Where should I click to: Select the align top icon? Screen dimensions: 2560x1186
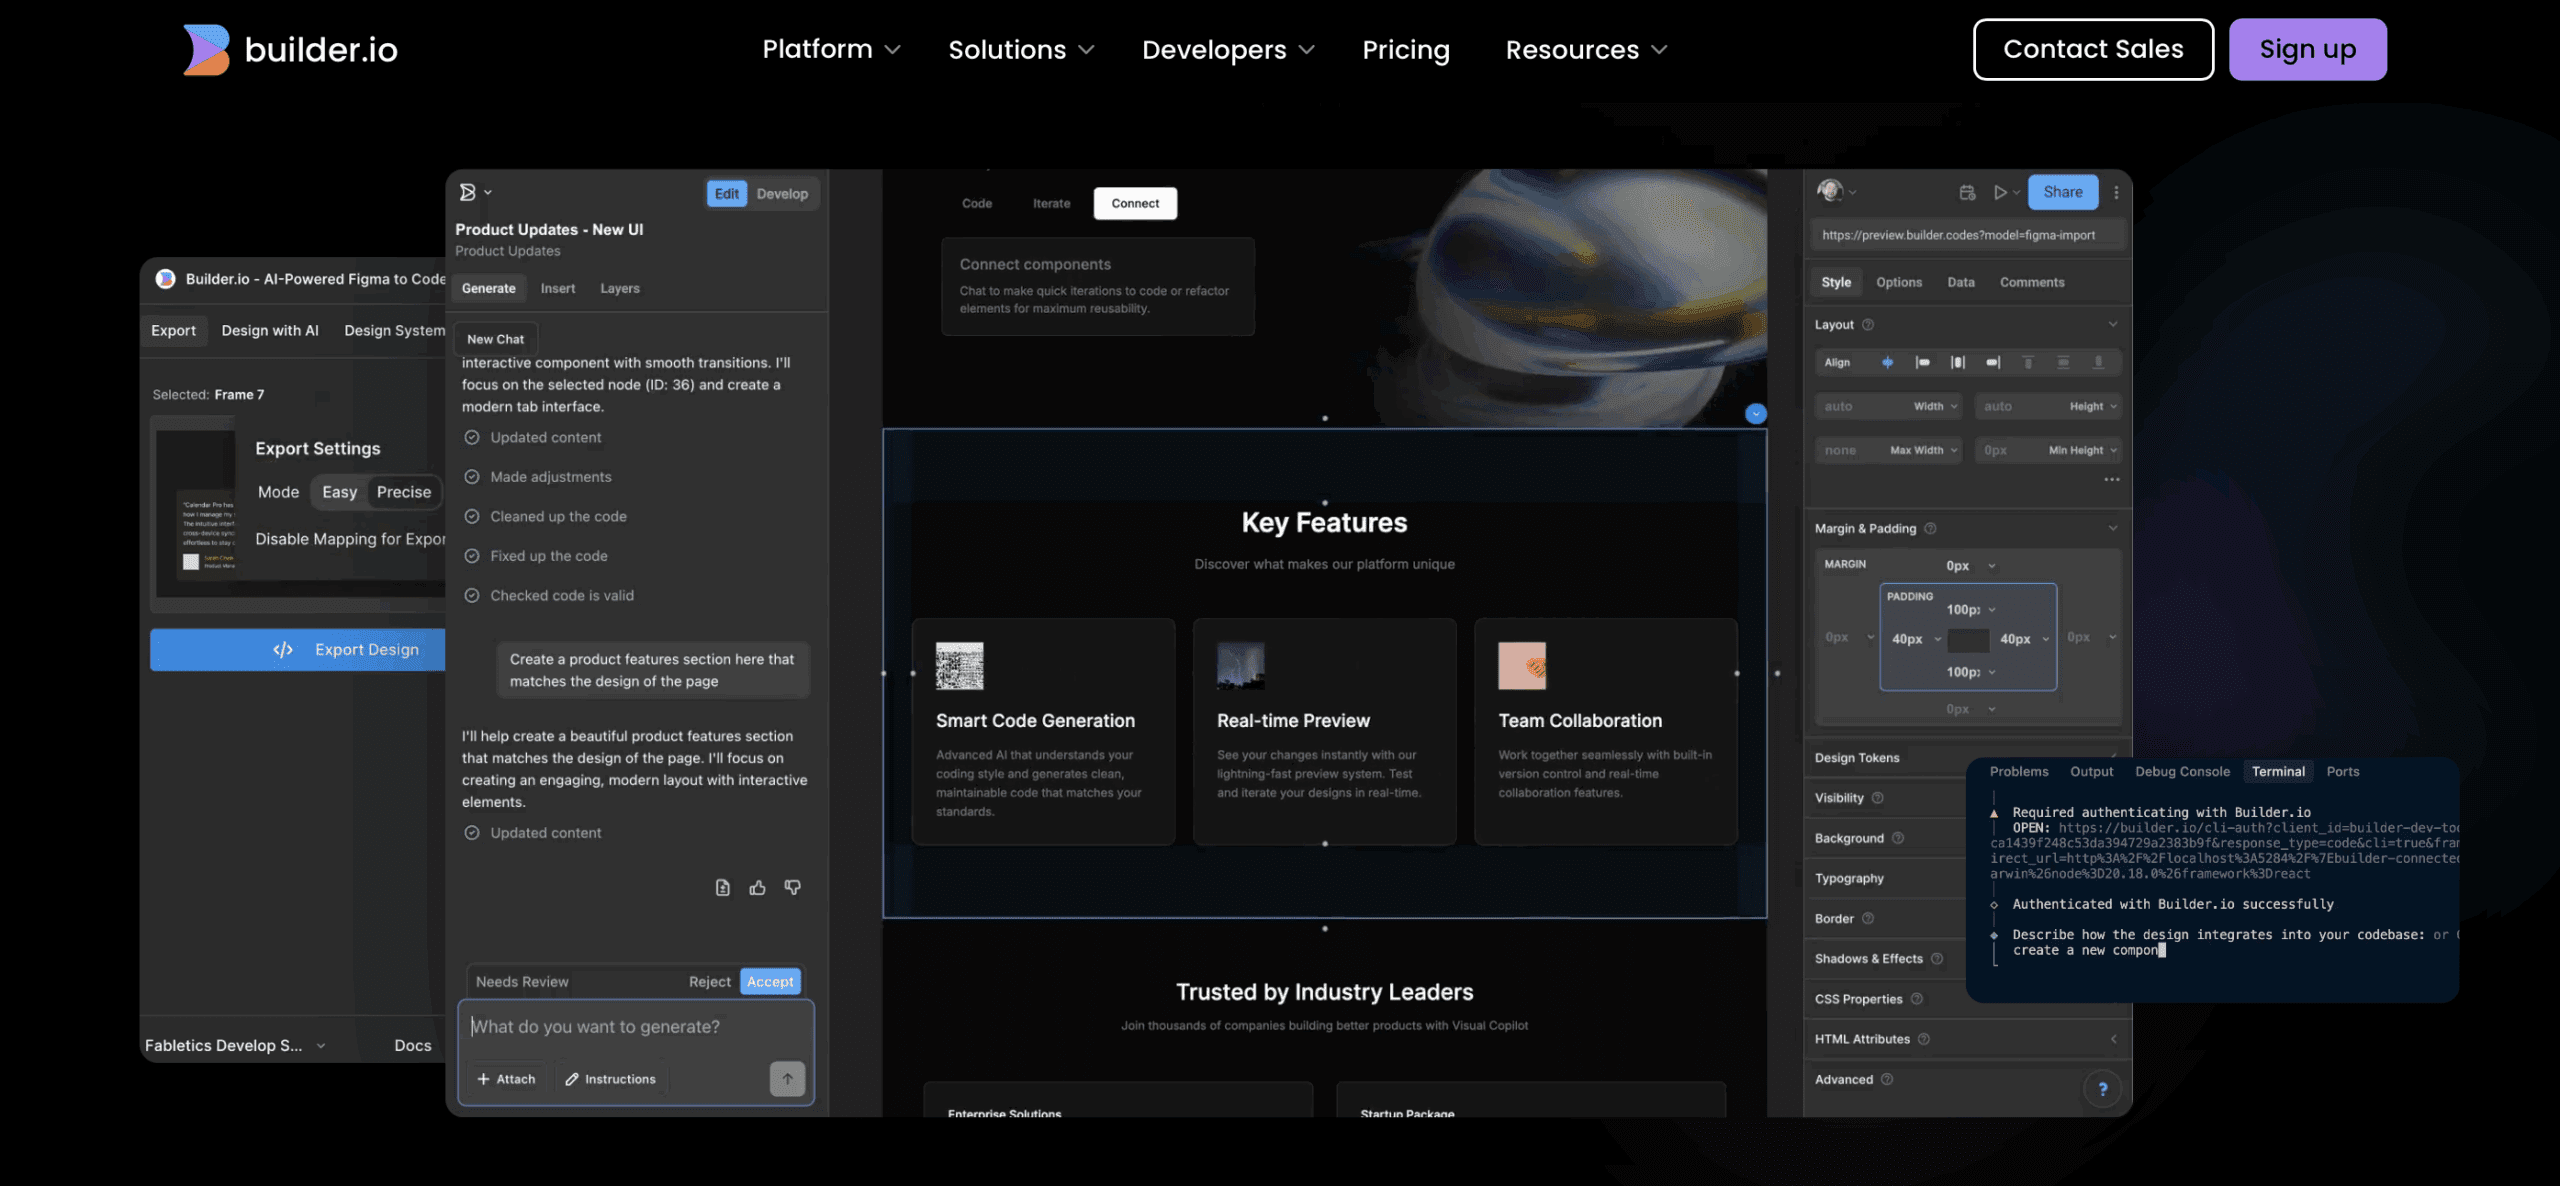(2028, 363)
